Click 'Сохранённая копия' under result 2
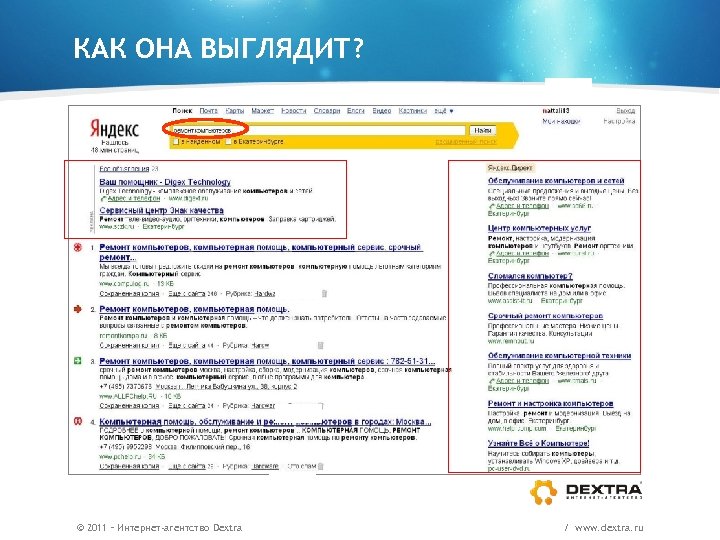The height and width of the screenshot is (540, 720). (x=129, y=345)
